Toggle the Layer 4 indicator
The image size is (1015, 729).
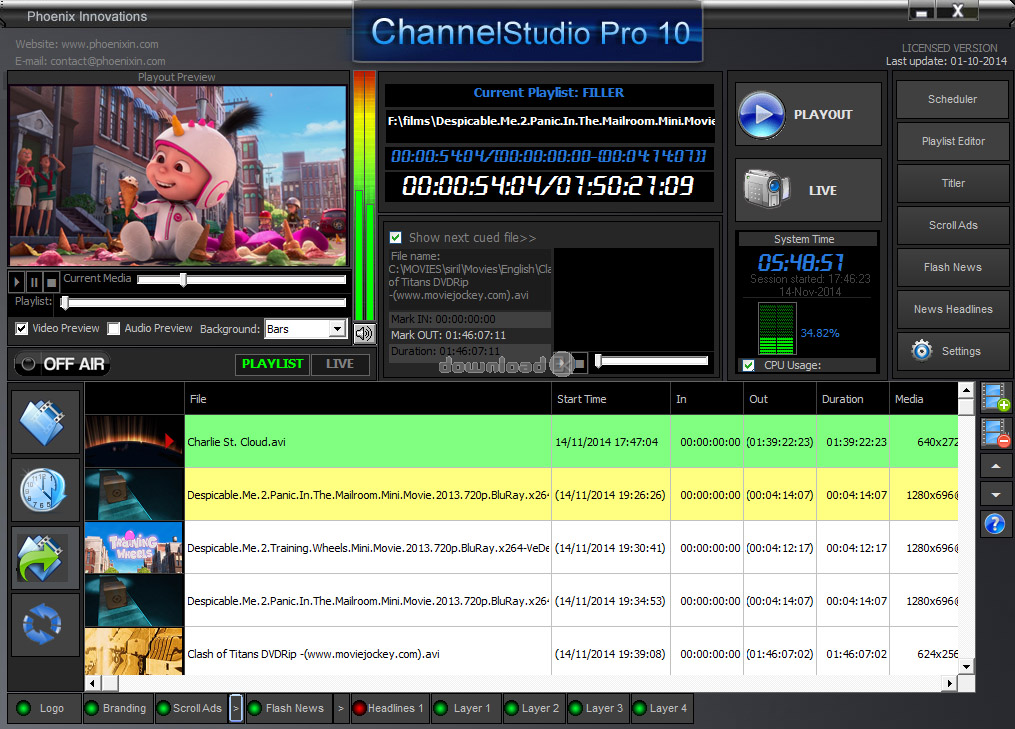click(x=639, y=708)
